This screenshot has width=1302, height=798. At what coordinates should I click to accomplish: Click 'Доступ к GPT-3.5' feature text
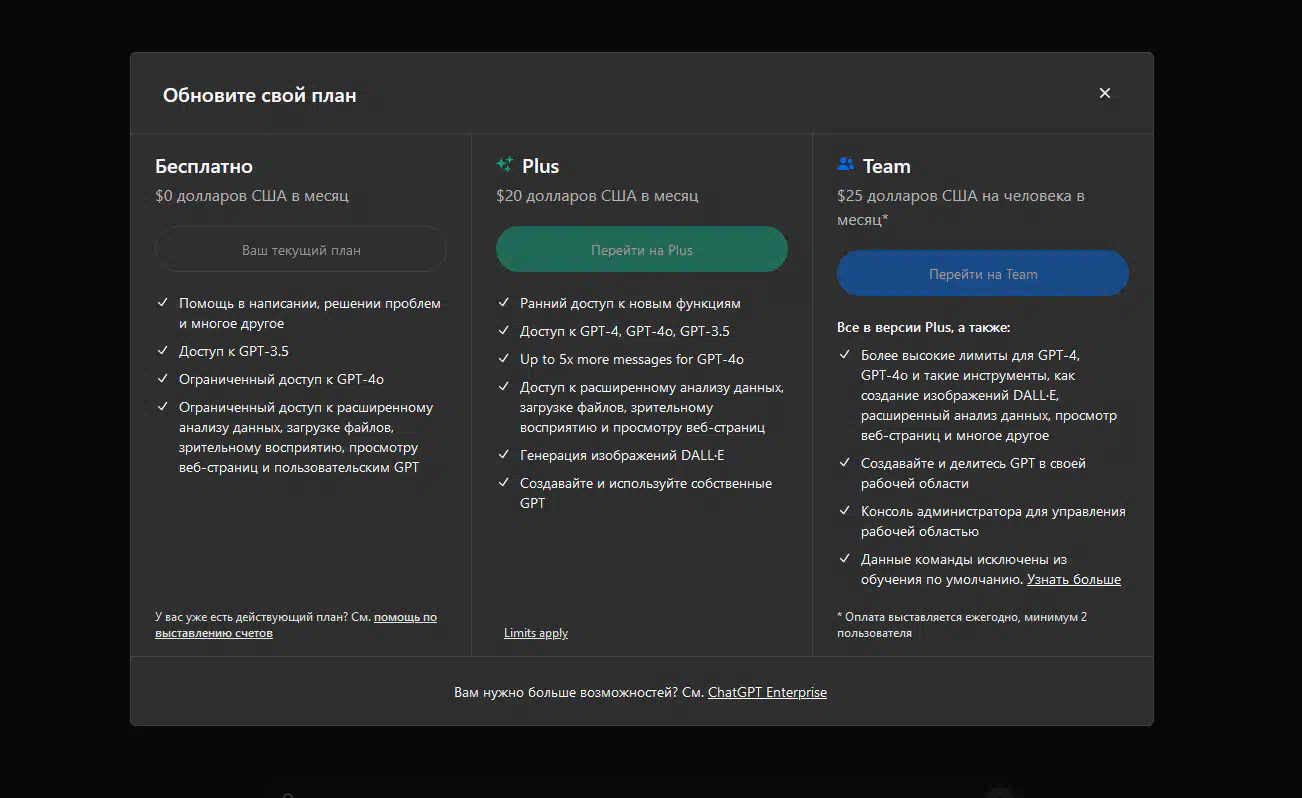coord(234,351)
